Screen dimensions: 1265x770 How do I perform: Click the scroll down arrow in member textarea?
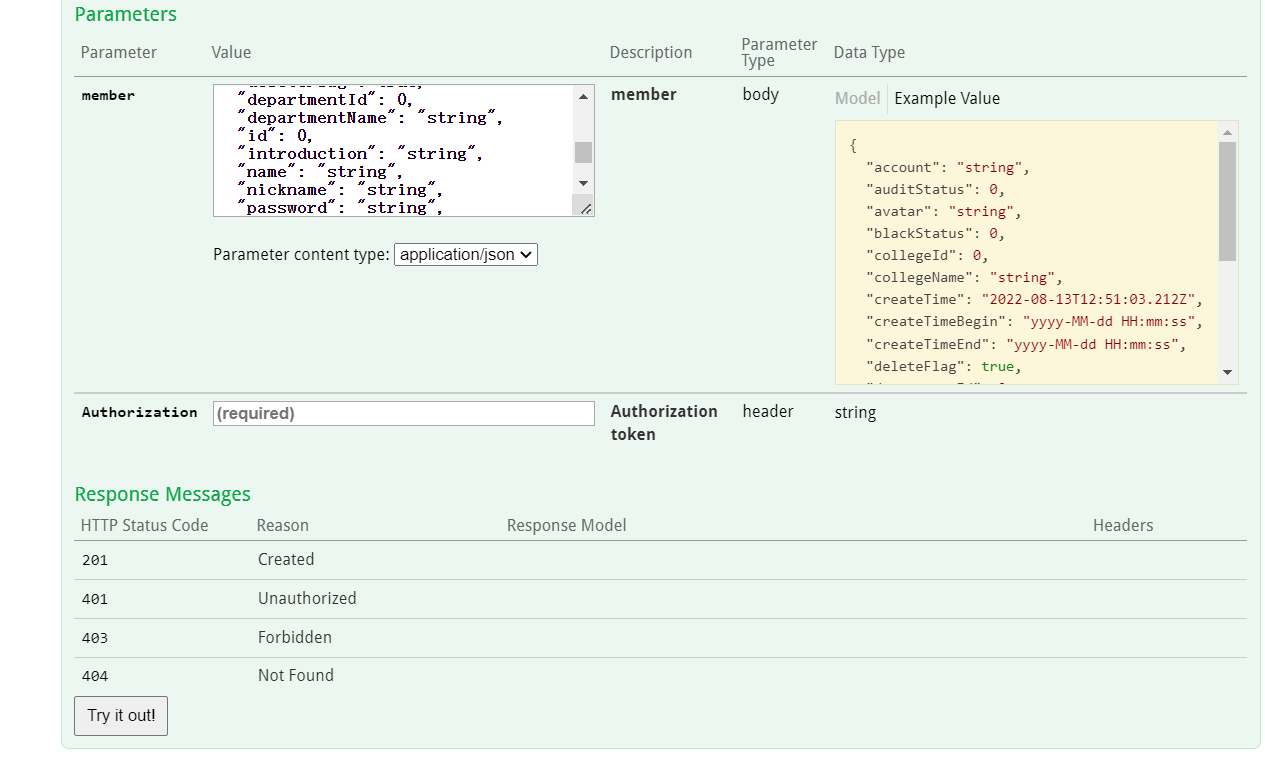pyautogui.click(x=583, y=183)
